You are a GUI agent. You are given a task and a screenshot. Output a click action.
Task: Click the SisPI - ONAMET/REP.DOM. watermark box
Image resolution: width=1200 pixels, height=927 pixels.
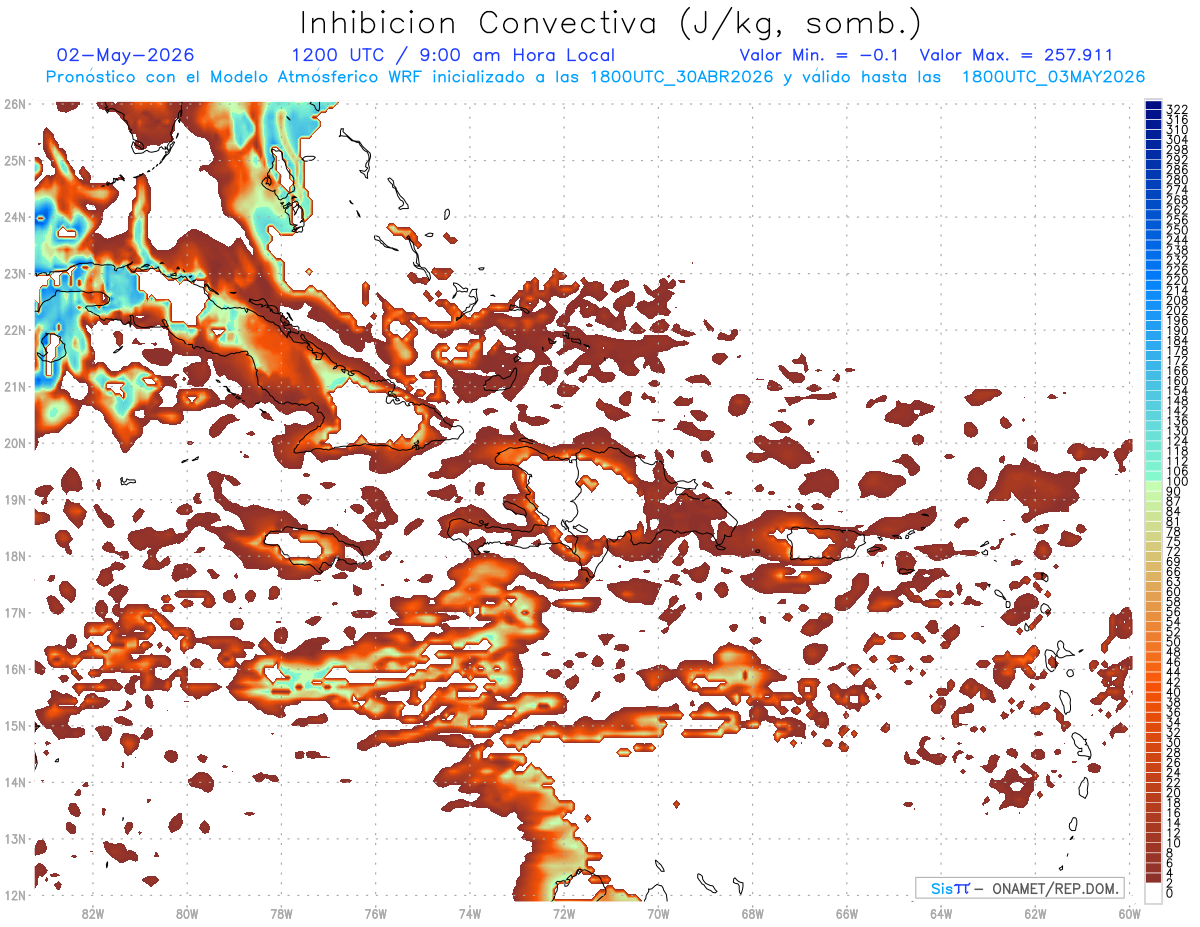(x=1020, y=888)
